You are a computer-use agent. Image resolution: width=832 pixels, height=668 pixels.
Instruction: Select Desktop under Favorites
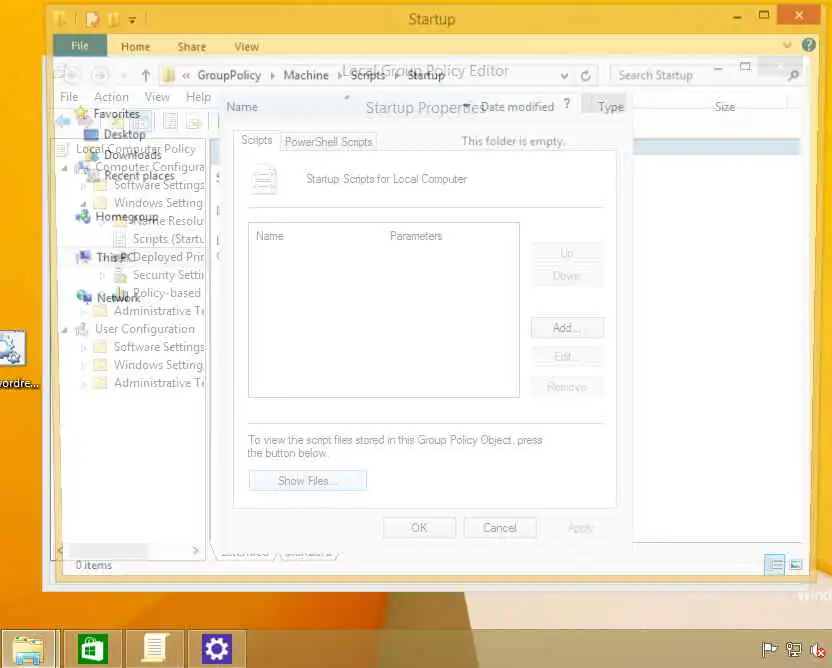click(124, 134)
